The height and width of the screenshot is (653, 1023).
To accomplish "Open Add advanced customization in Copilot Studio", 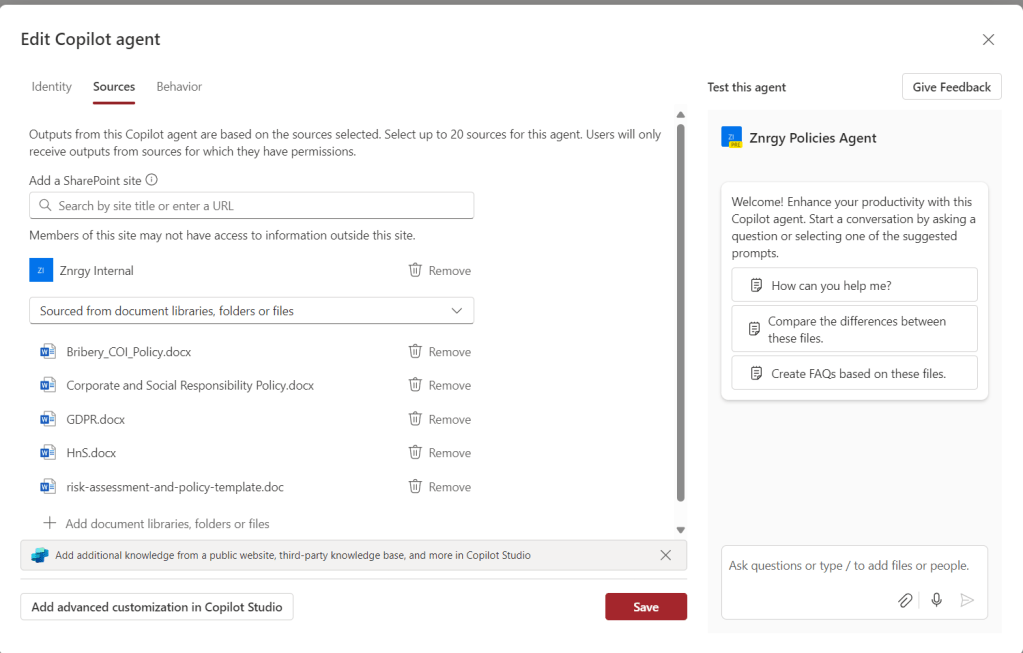I will (x=157, y=607).
